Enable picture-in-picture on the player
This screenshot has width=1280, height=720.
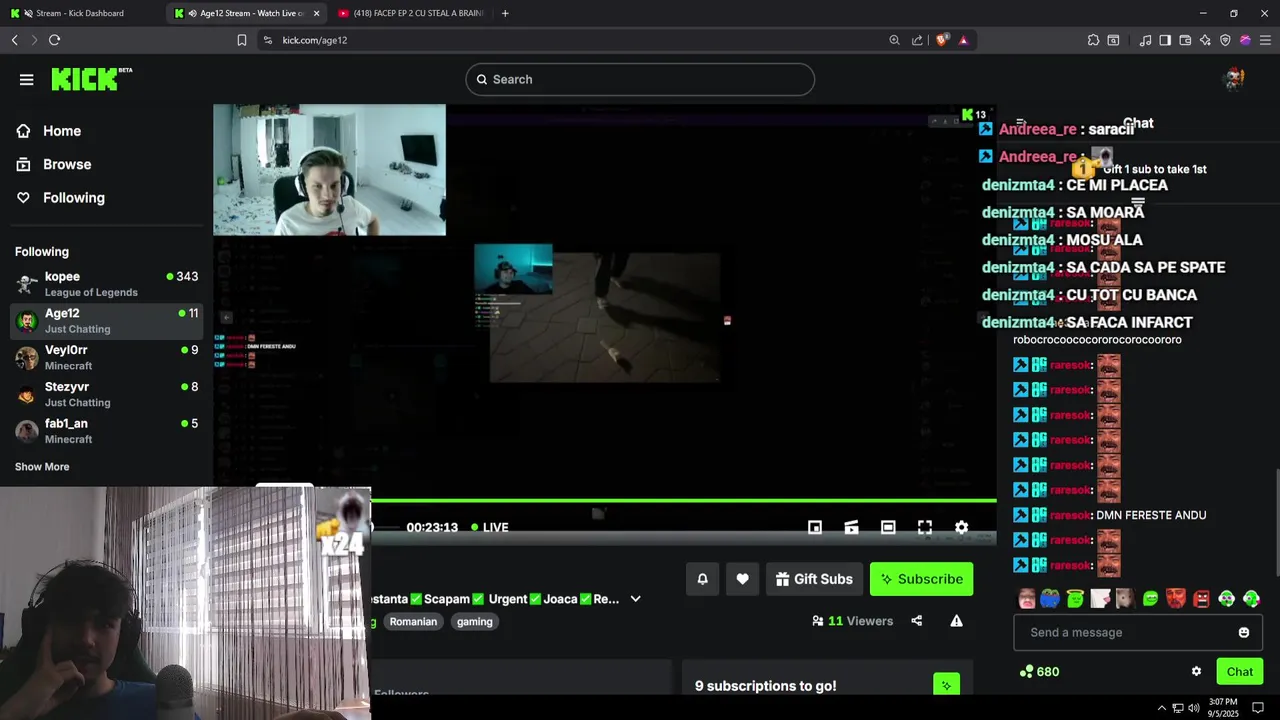[815, 527]
